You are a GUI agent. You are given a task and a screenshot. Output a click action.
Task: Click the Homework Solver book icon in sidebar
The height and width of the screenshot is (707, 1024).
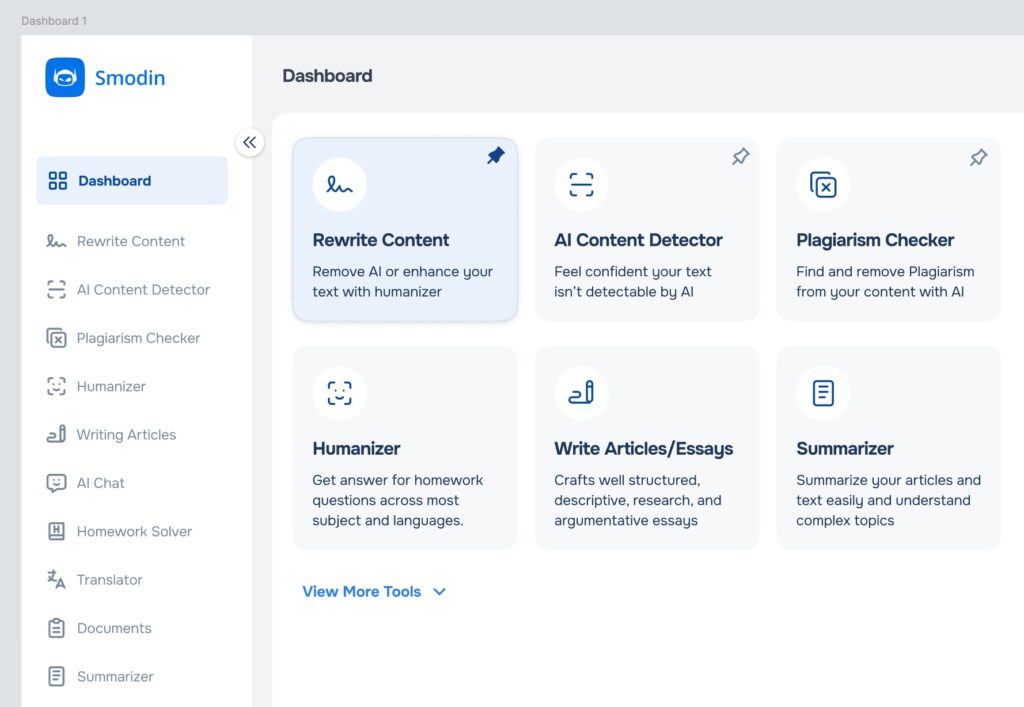[56, 531]
